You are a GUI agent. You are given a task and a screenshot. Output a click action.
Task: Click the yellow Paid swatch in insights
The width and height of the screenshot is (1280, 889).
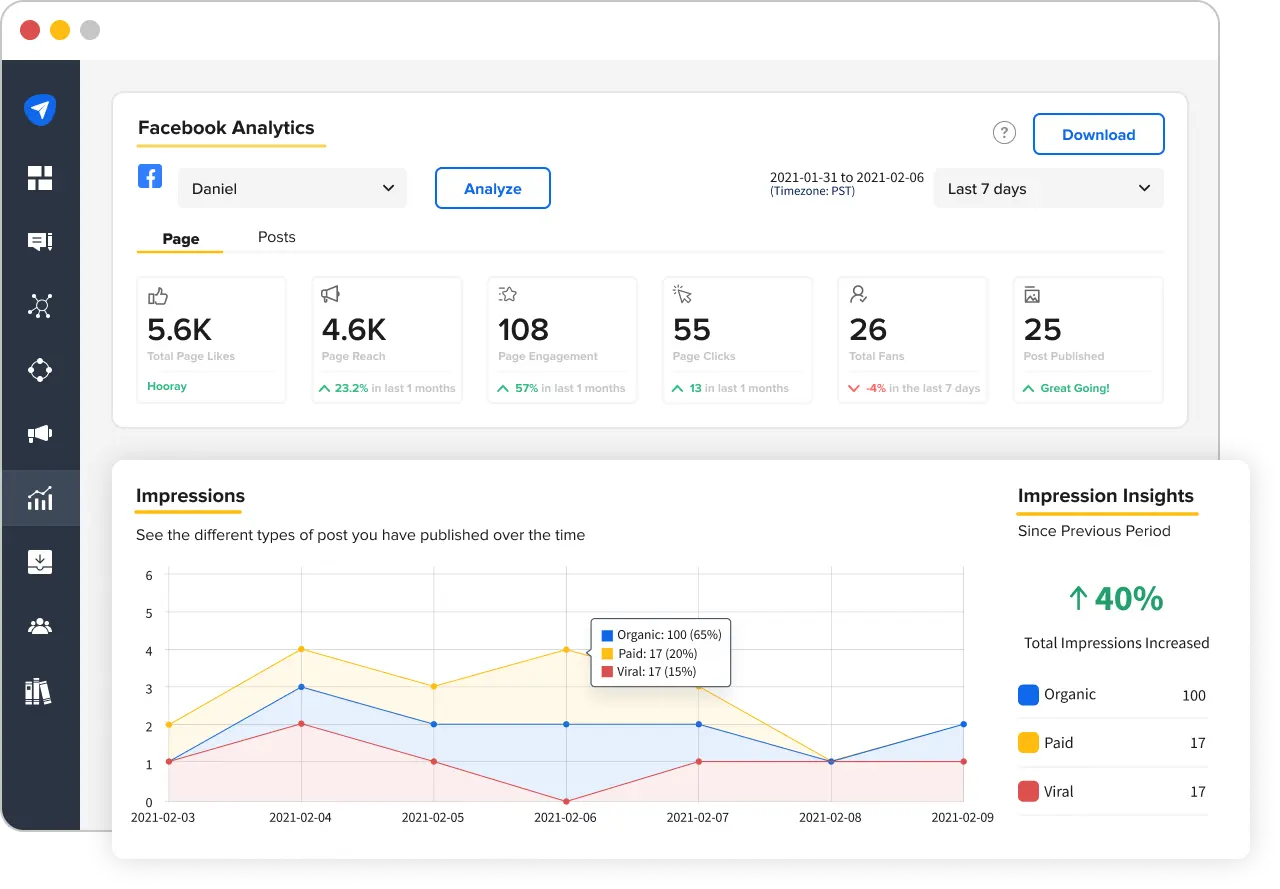click(x=1028, y=743)
